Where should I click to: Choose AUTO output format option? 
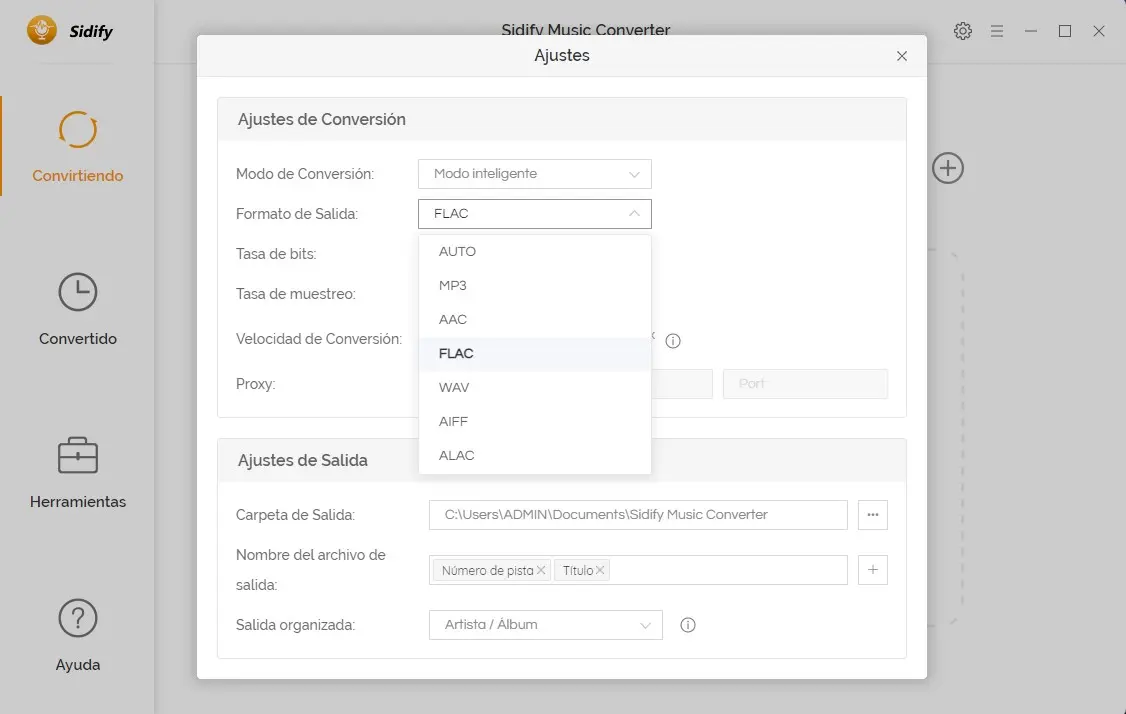click(457, 252)
